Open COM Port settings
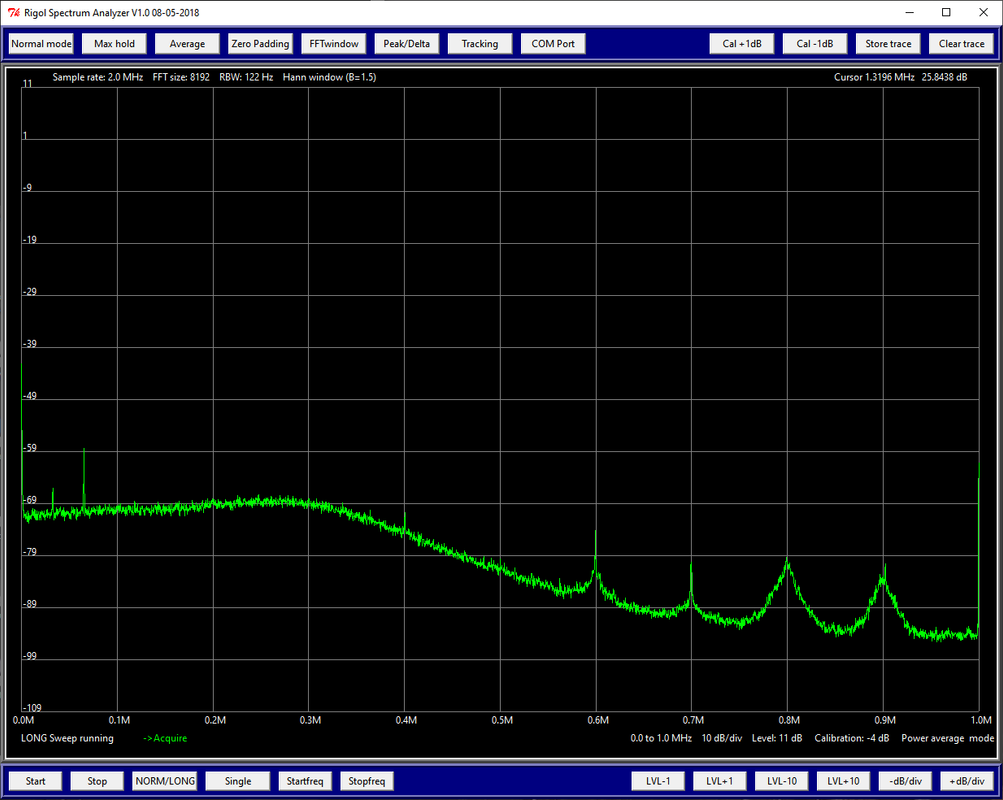 (553, 43)
